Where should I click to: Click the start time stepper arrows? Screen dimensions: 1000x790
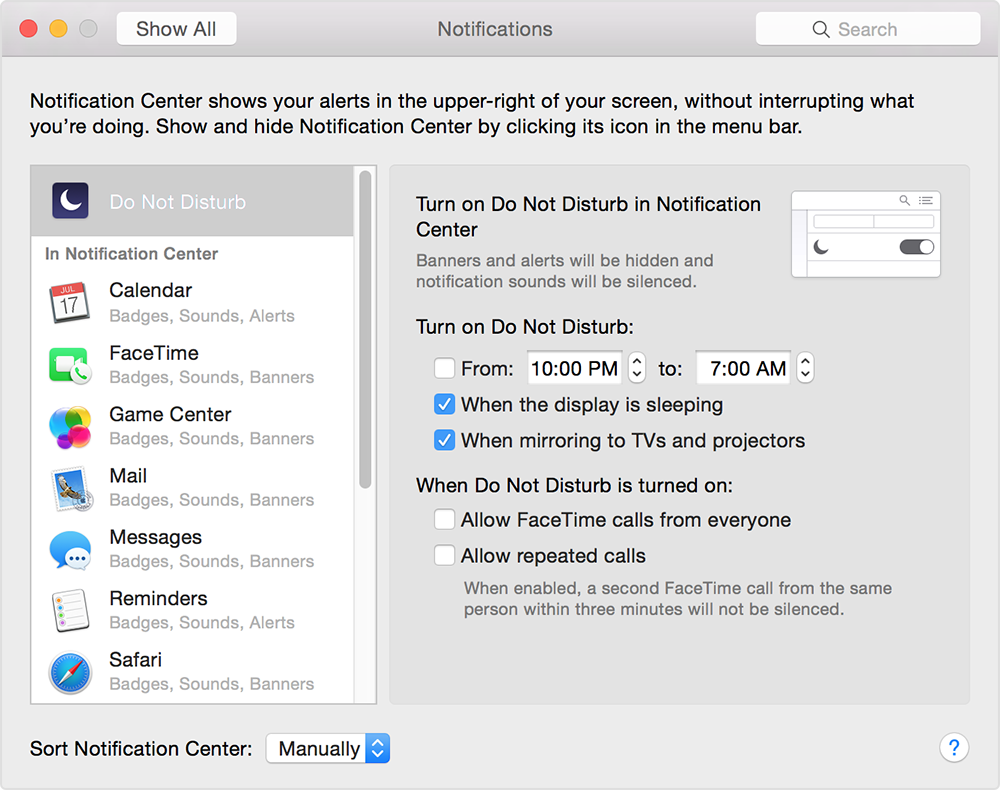point(637,369)
